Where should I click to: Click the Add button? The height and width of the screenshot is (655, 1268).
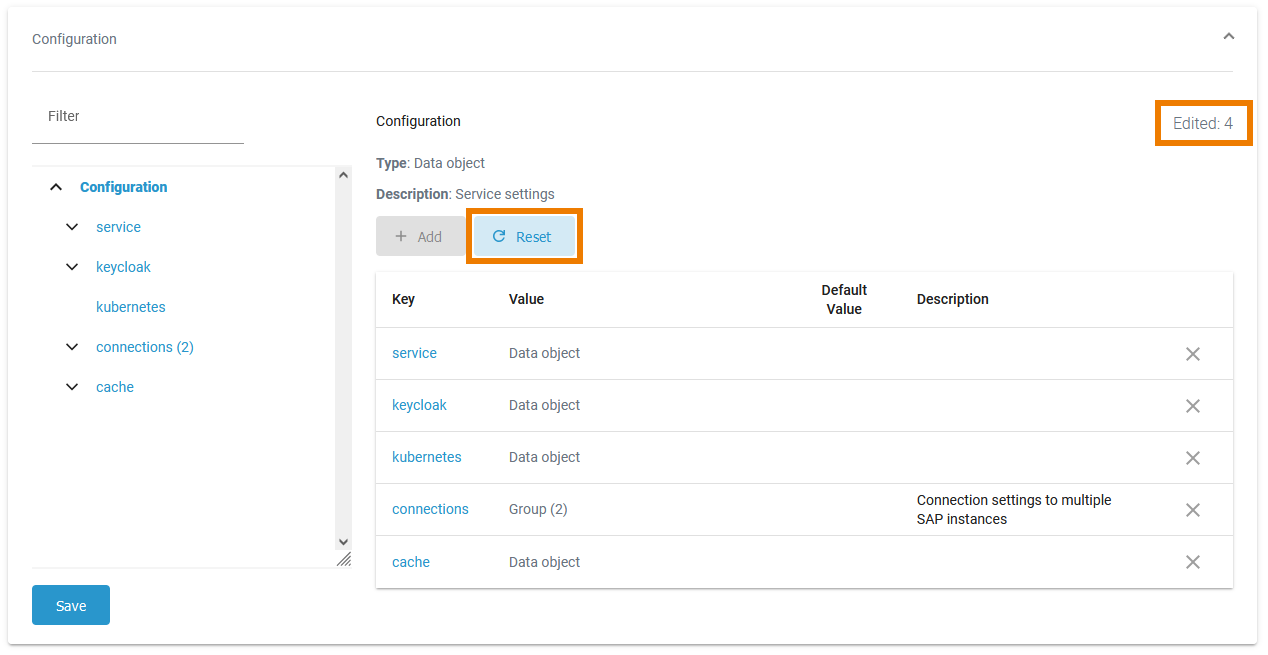[x=419, y=237]
